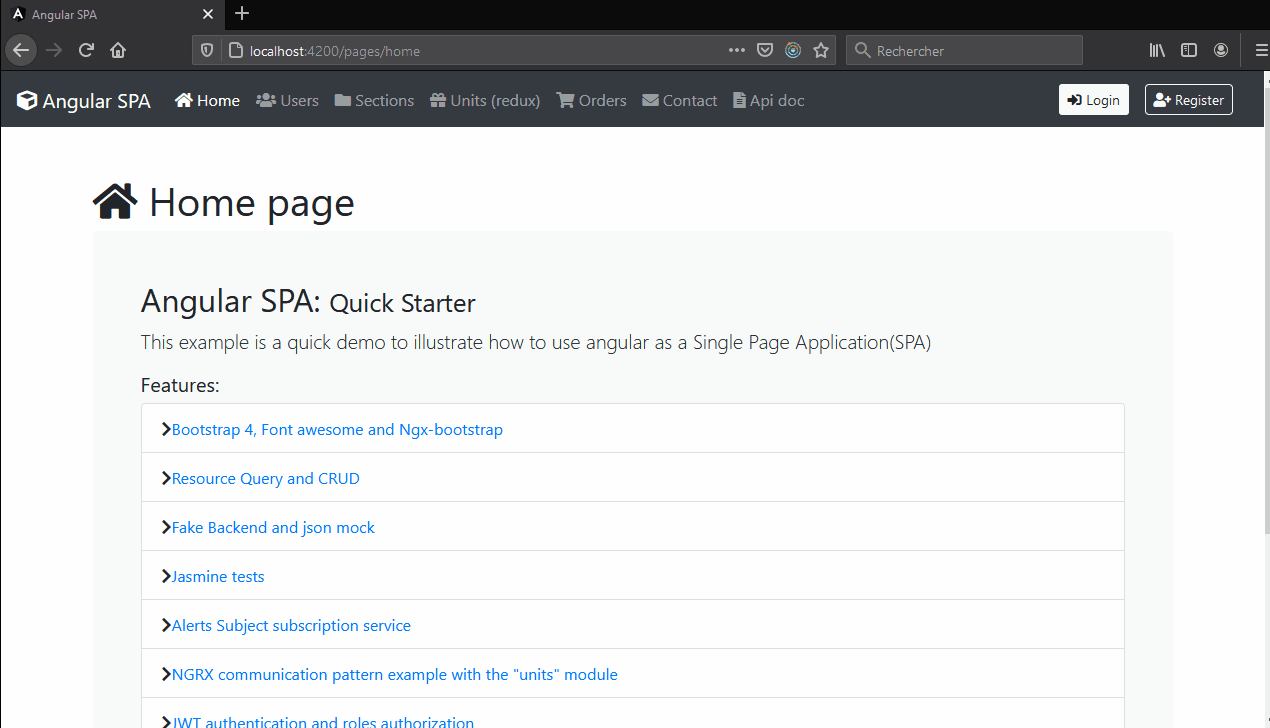Toggle the bookmark star for this page

pyautogui.click(x=820, y=50)
